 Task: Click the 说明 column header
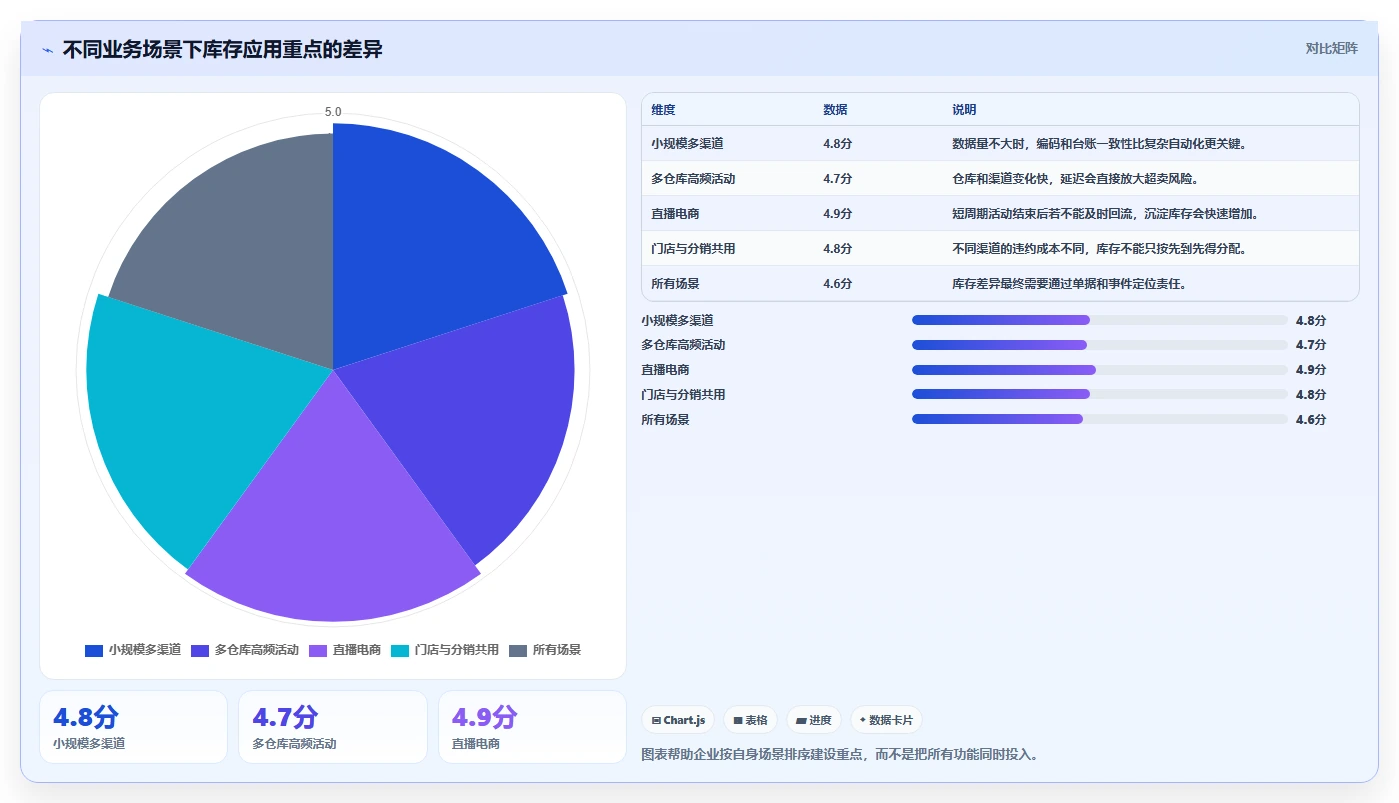tap(964, 110)
